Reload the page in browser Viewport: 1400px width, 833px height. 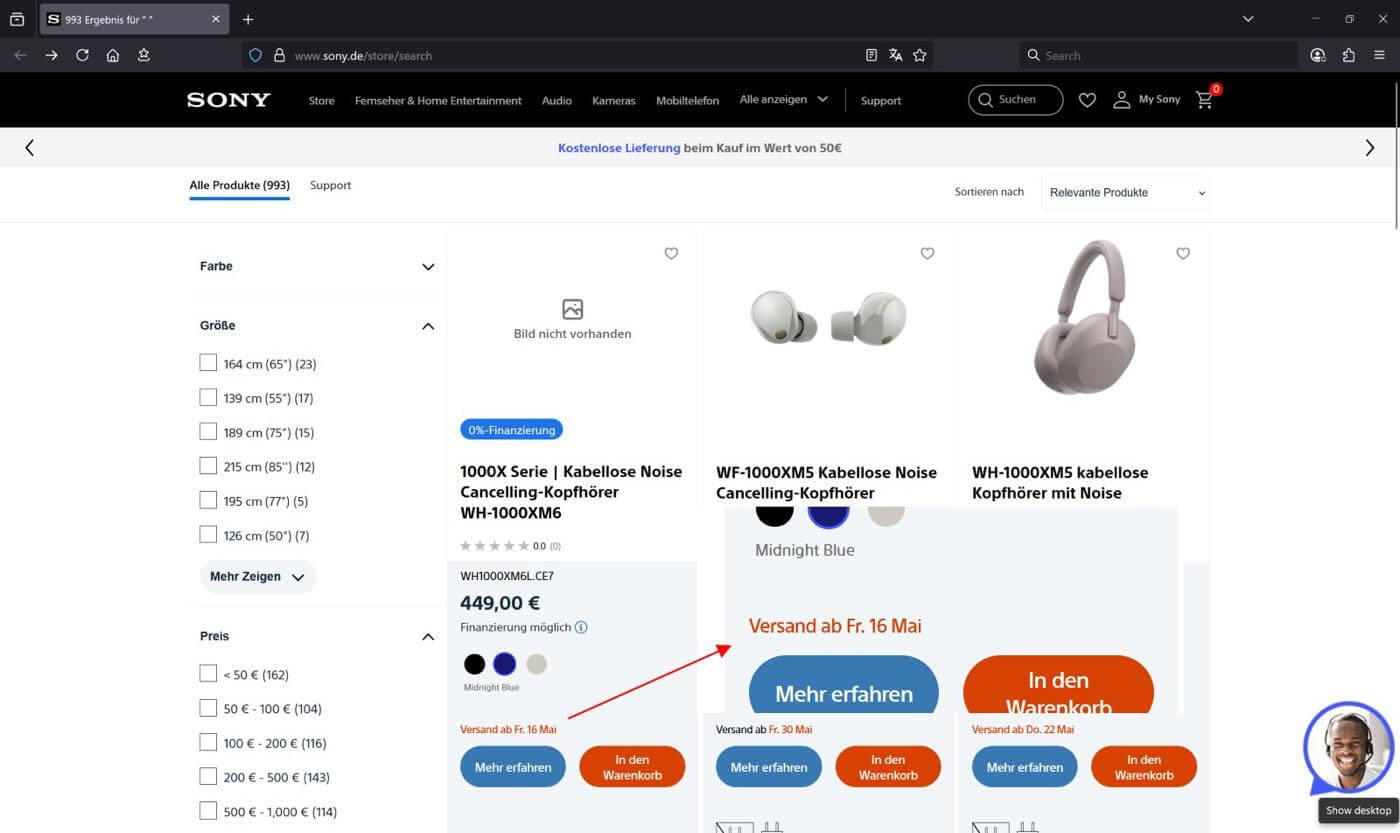(x=82, y=56)
